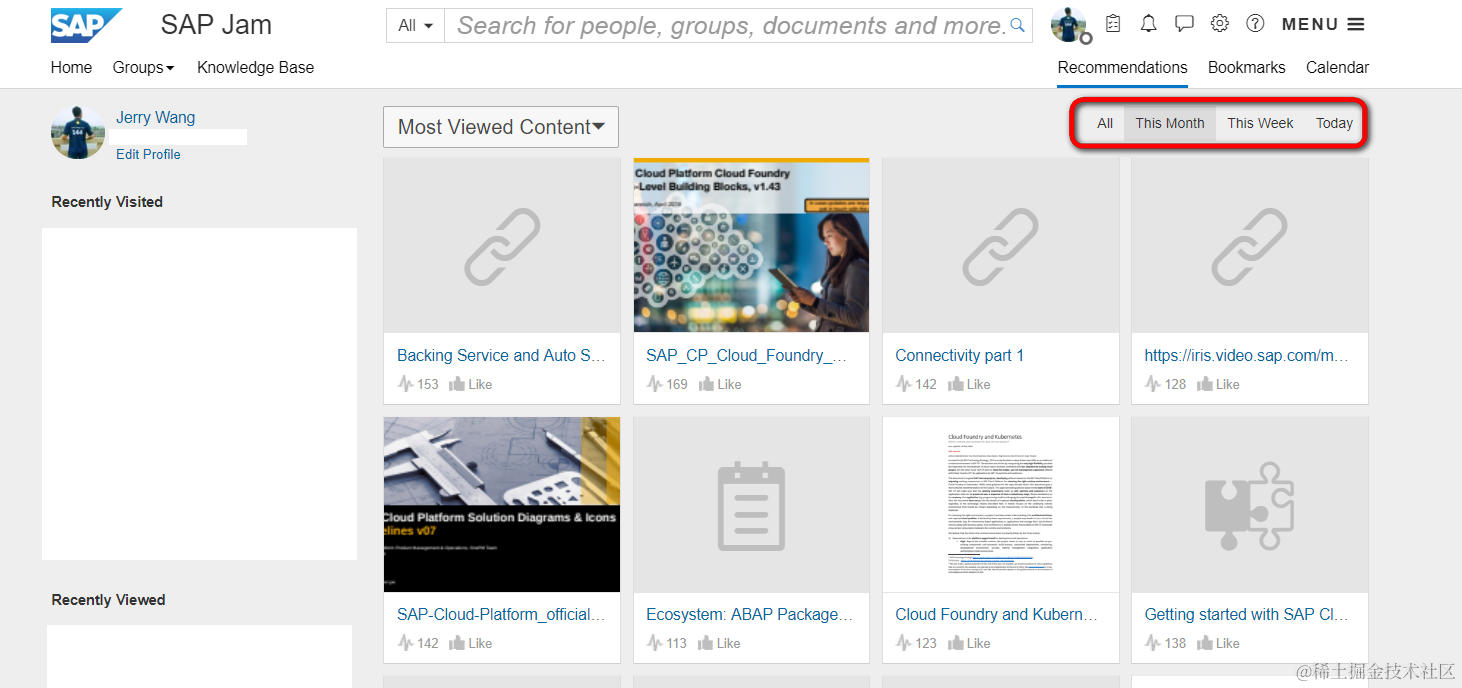Image resolution: width=1462 pixels, height=688 pixels.
Task: Click the views icon showing 113
Action: click(x=654, y=643)
